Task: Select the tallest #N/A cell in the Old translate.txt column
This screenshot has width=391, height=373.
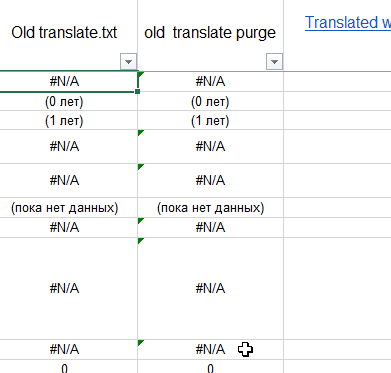Action: click(x=64, y=288)
